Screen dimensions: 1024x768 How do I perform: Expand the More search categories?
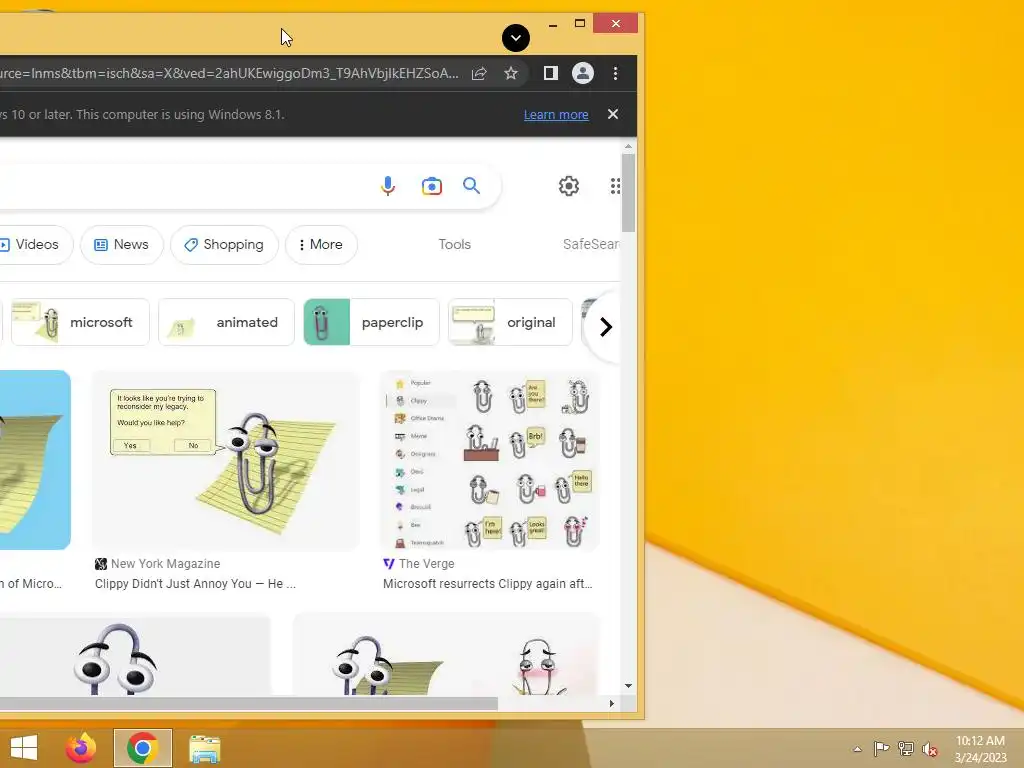pyautogui.click(x=321, y=244)
